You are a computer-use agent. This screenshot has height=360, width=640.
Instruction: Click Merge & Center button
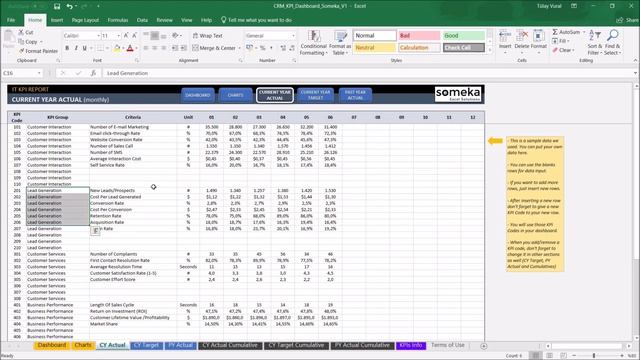pos(214,48)
